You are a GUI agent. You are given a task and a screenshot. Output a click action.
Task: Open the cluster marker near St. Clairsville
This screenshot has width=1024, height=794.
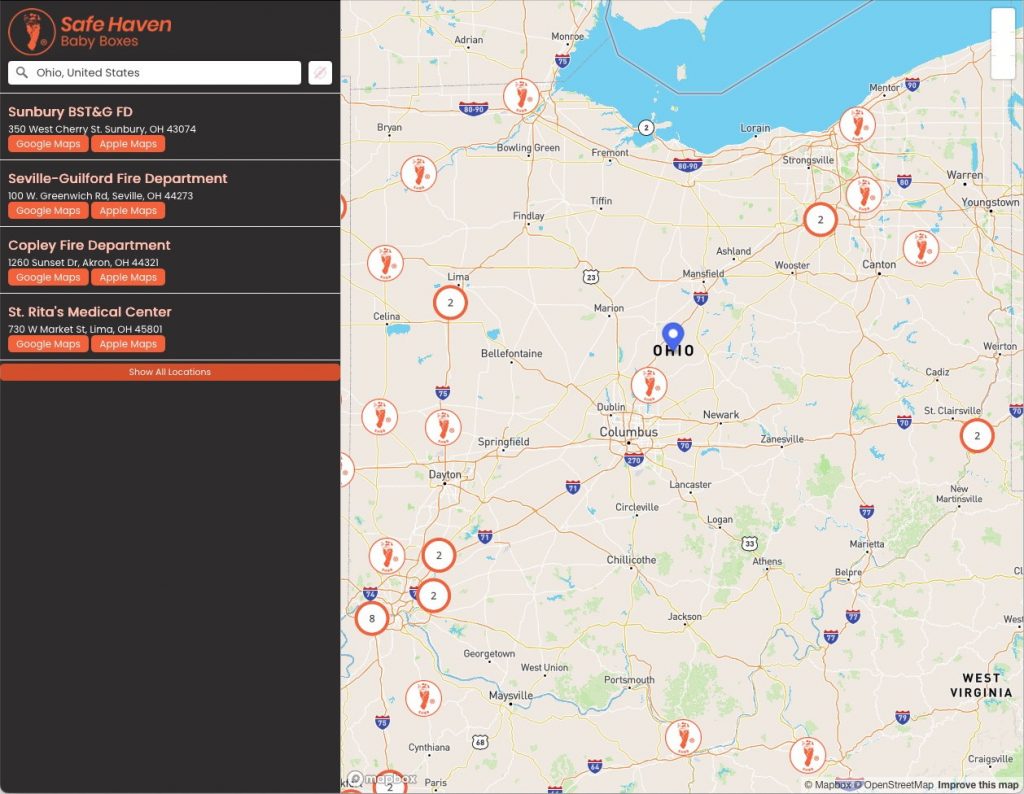[976, 436]
